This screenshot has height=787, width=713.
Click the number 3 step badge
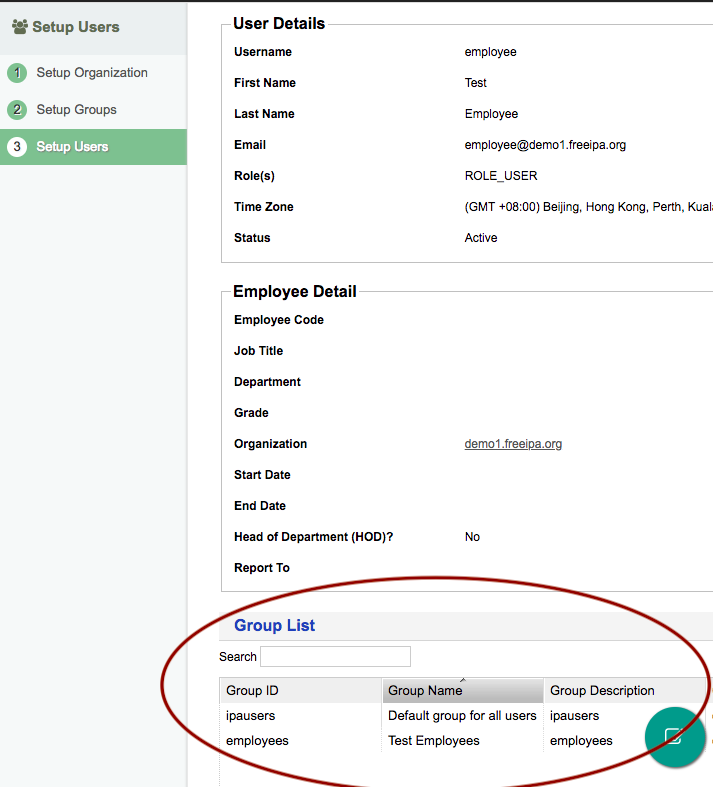[x=16, y=147]
